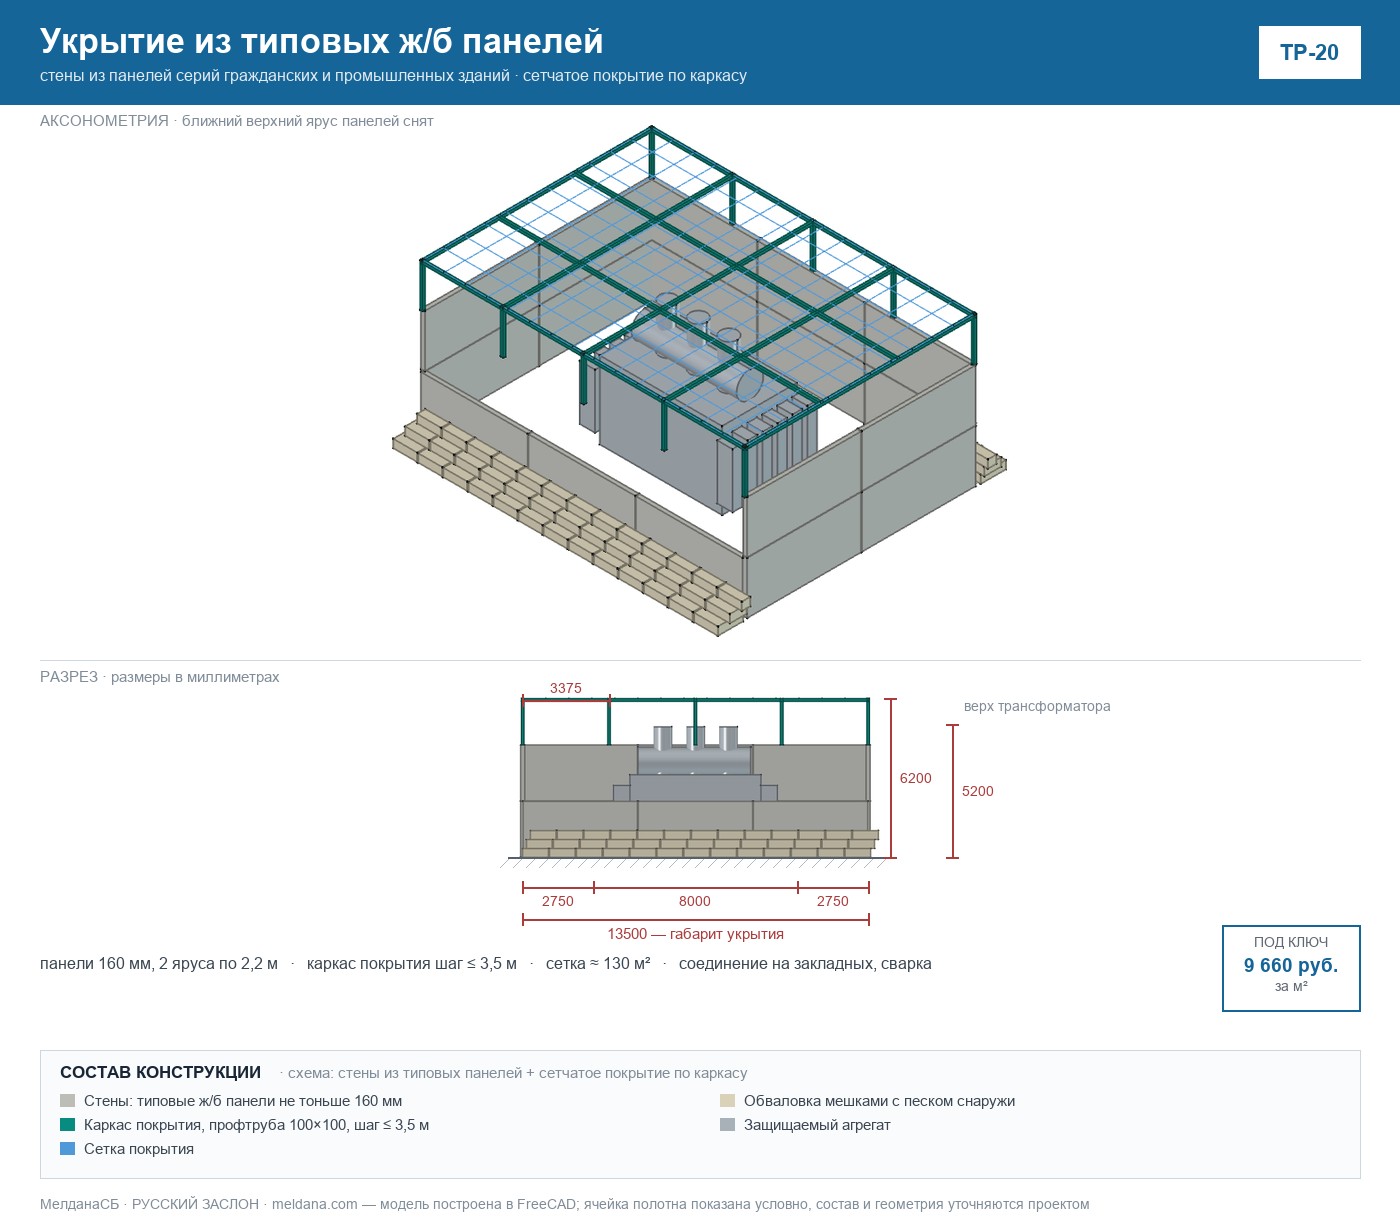1400x1230 pixels.
Task: Click the meldana.com text in the footer
Action: pos(314,1204)
